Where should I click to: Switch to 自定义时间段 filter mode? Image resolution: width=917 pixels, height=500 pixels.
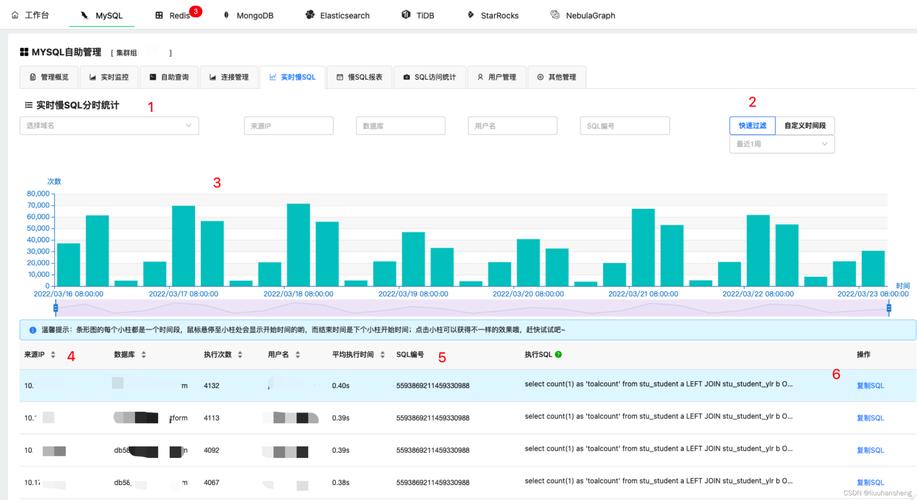click(x=805, y=125)
